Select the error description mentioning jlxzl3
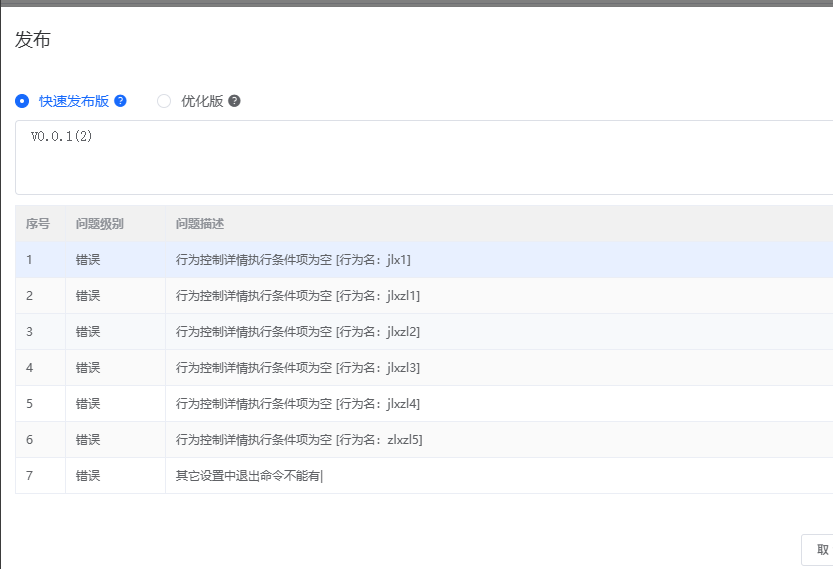Screen dimensions: 833x569 click(297, 367)
